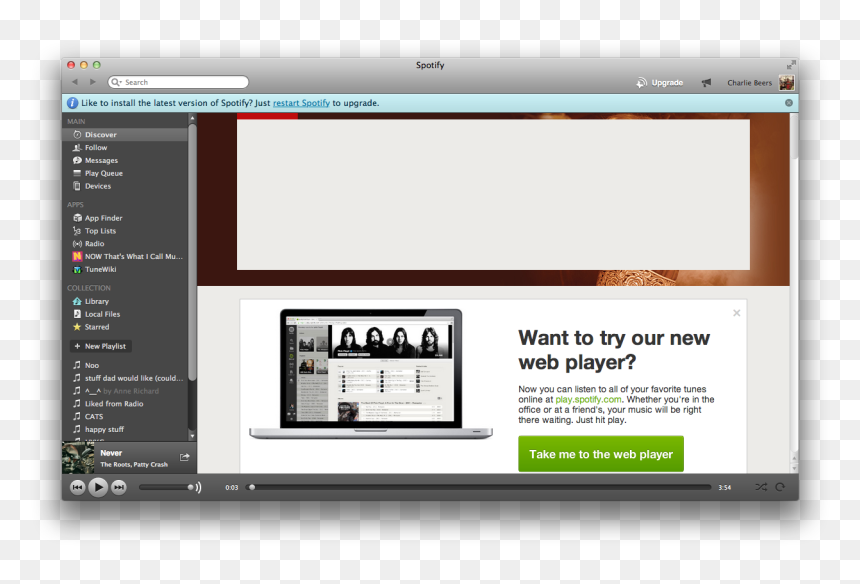Open the Charlie Beers account menu
860x584 pixels.
(749, 83)
